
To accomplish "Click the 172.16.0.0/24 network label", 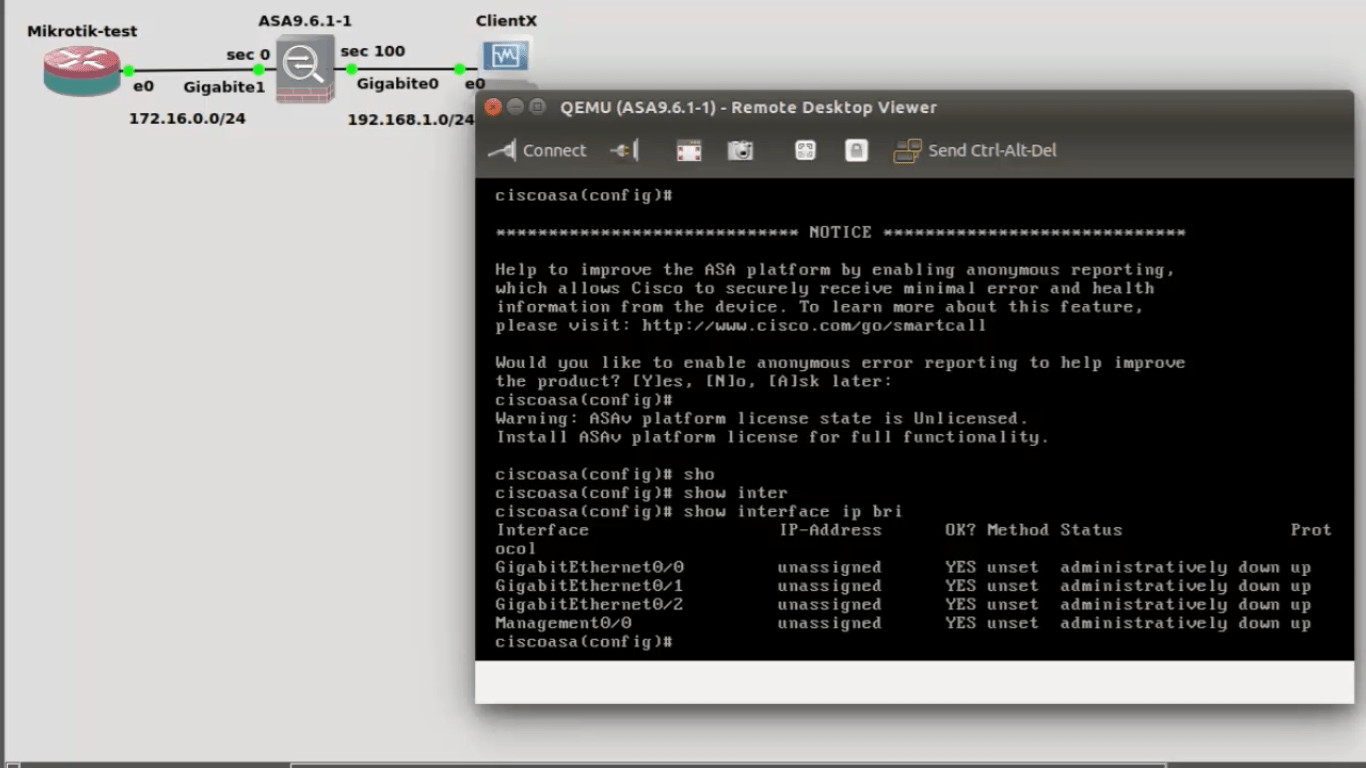I will click(187, 119).
